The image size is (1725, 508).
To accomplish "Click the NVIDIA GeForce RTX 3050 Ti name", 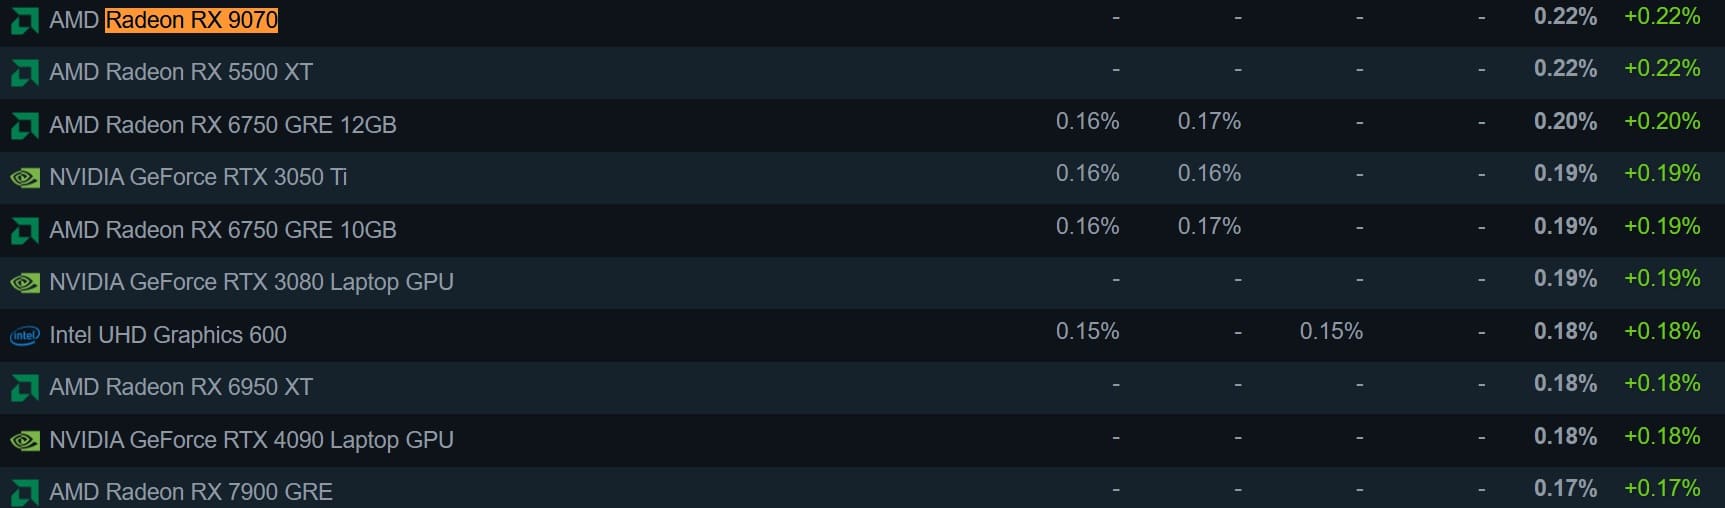I will coord(198,177).
